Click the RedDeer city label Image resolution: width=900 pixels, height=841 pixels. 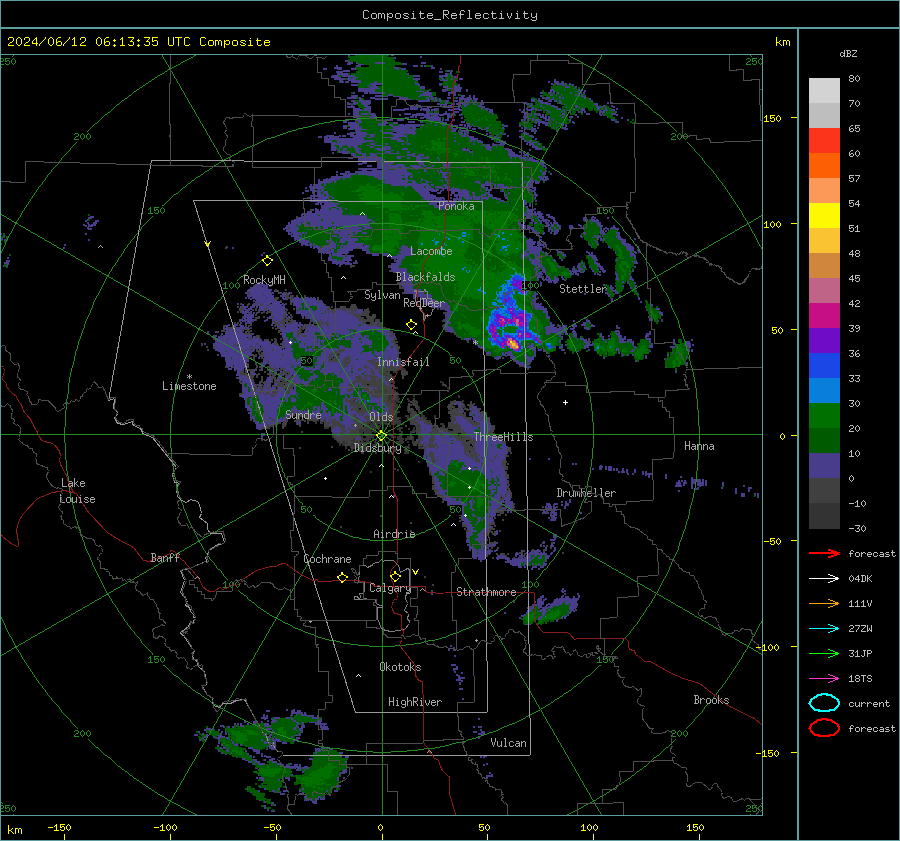424,303
